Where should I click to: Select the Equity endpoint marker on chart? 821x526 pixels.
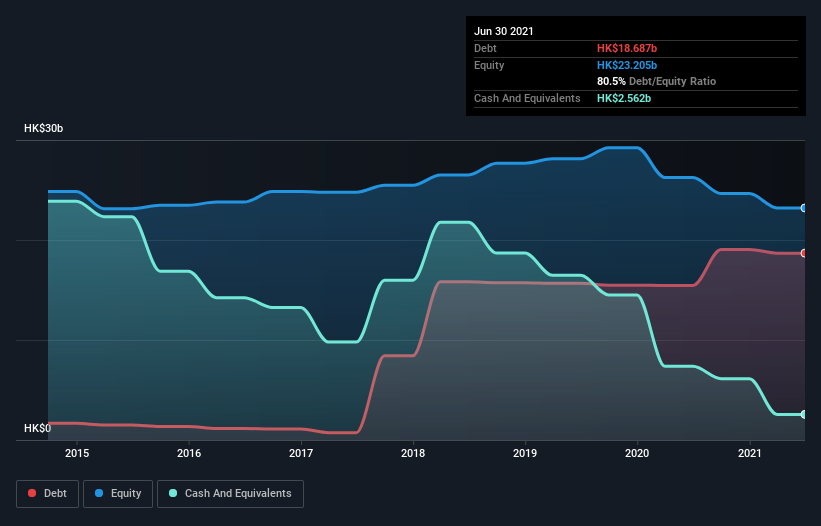804,208
